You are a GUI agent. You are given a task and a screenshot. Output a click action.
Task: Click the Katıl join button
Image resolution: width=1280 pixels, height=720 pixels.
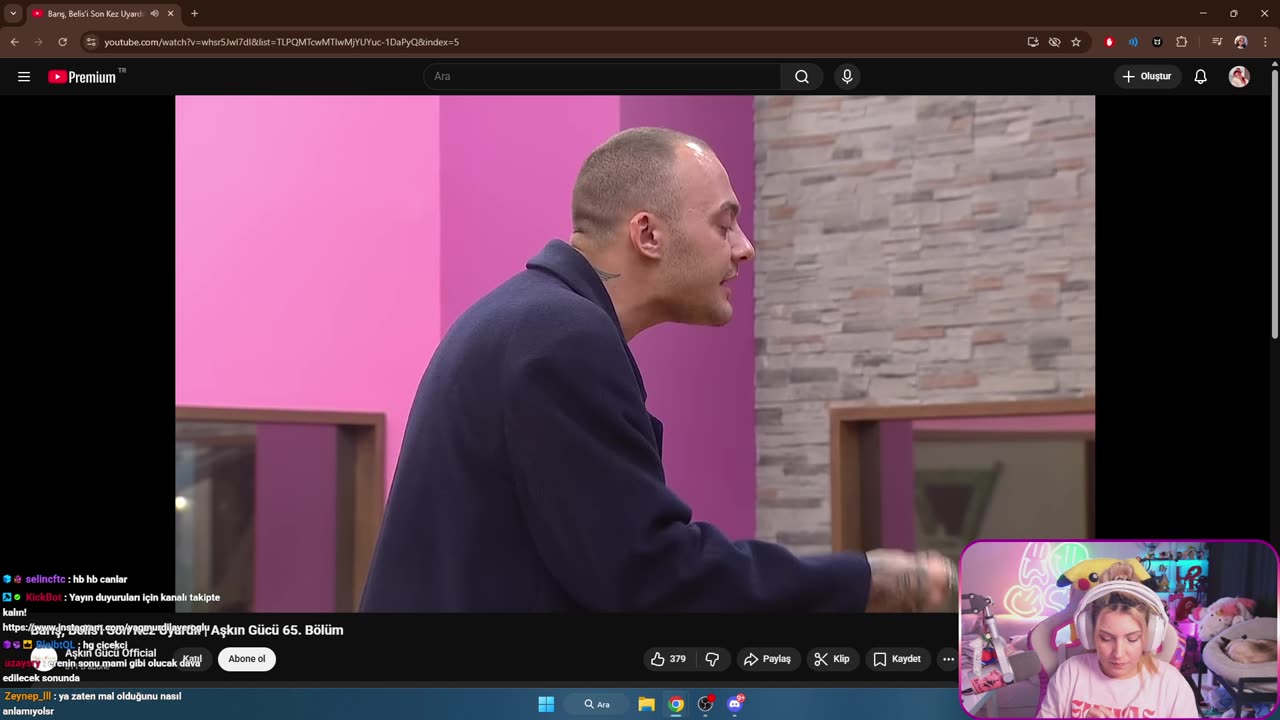(x=191, y=659)
